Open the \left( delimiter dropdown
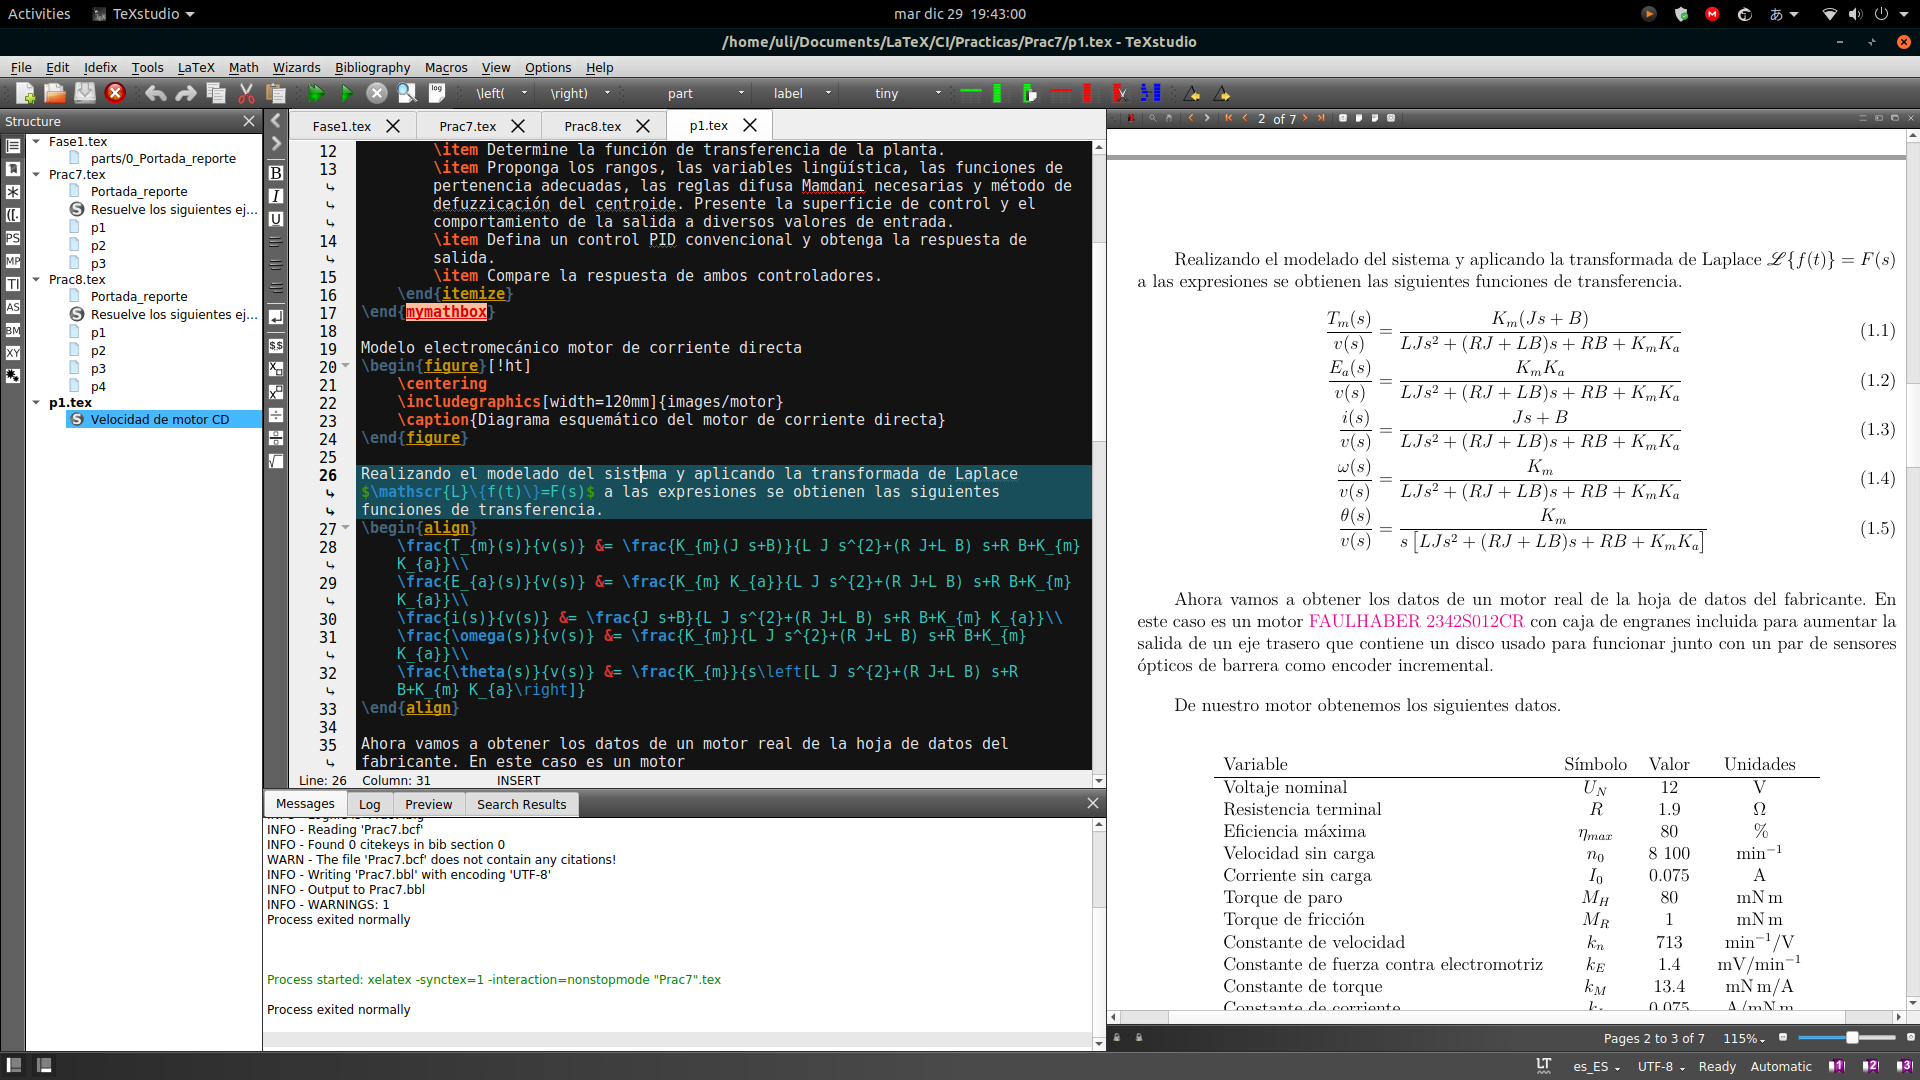Viewport: 1920px width, 1080px height. point(524,93)
